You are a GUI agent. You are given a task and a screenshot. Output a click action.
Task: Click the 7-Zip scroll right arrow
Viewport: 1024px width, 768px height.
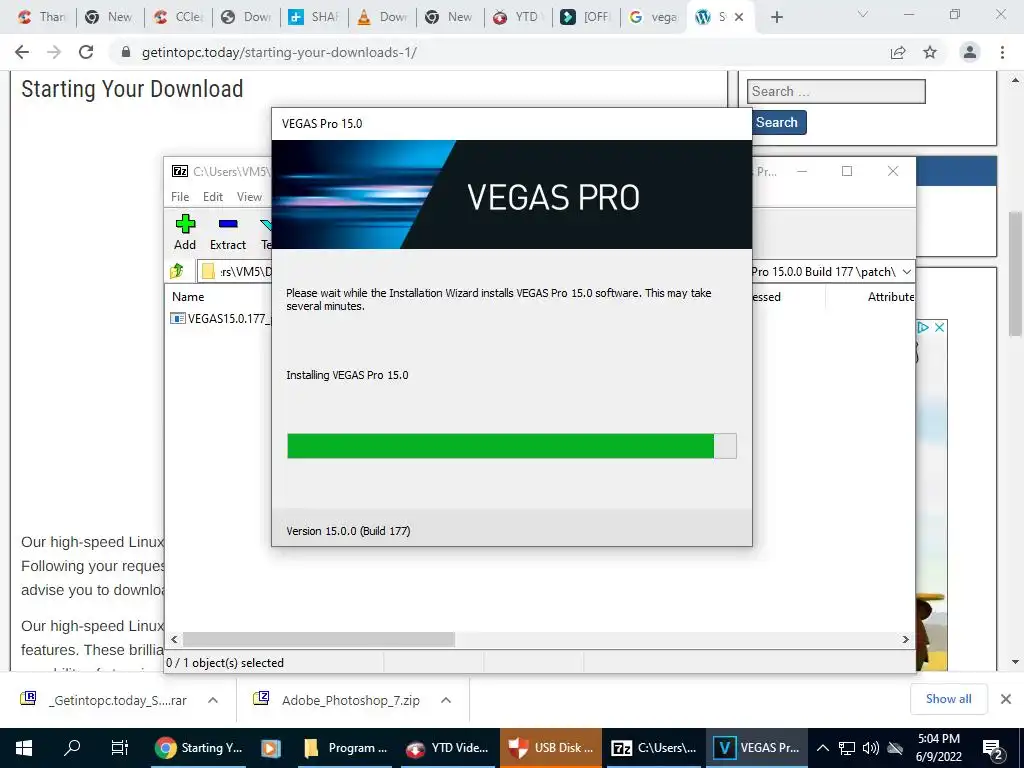pyautogui.click(x=905, y=639)
